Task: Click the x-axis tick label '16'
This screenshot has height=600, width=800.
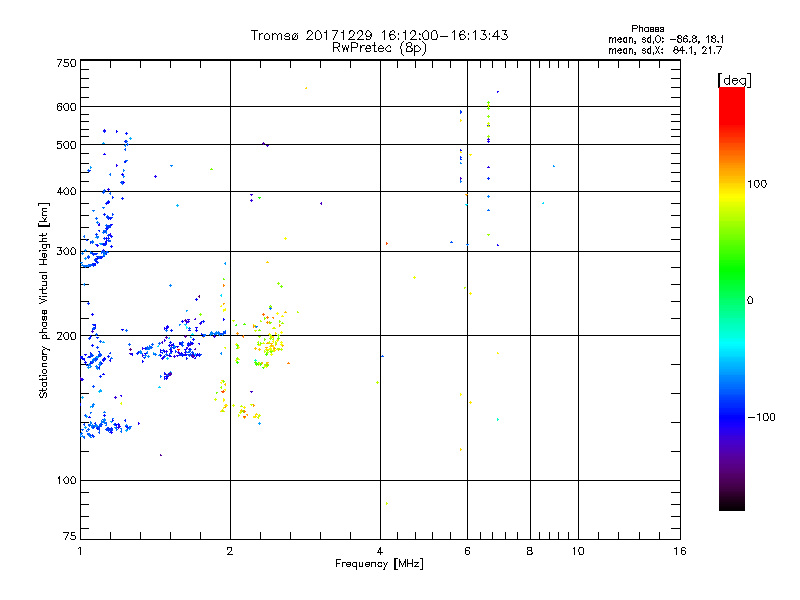Action: [680, 551]
